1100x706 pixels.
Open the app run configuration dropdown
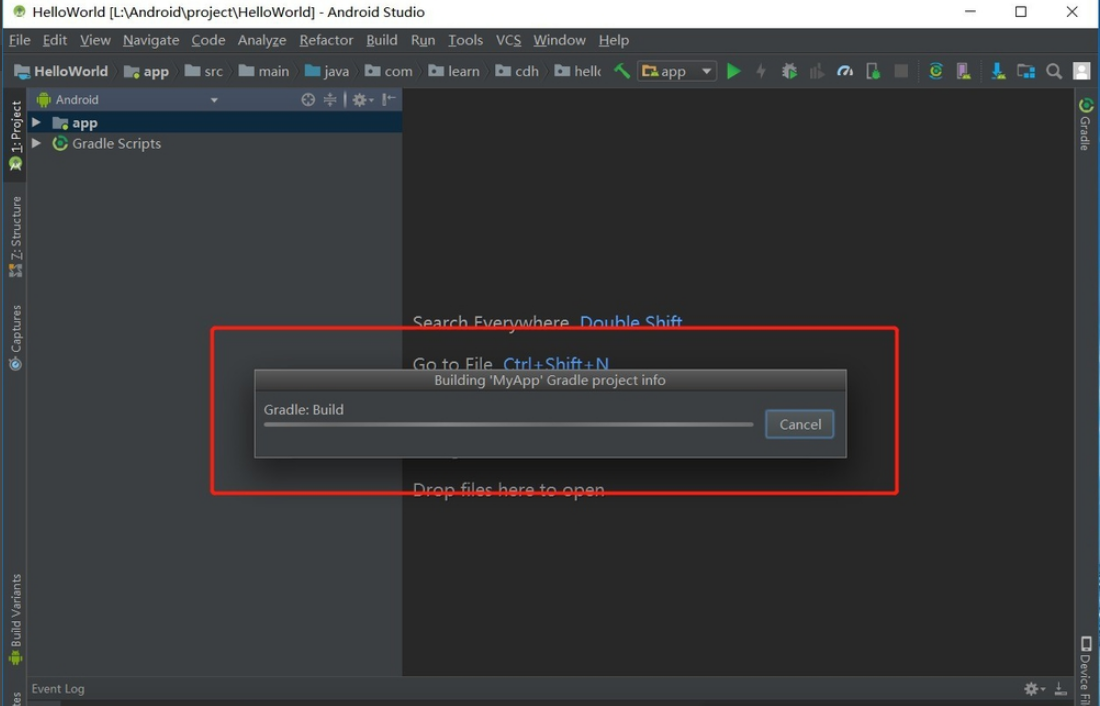(676, 71)
